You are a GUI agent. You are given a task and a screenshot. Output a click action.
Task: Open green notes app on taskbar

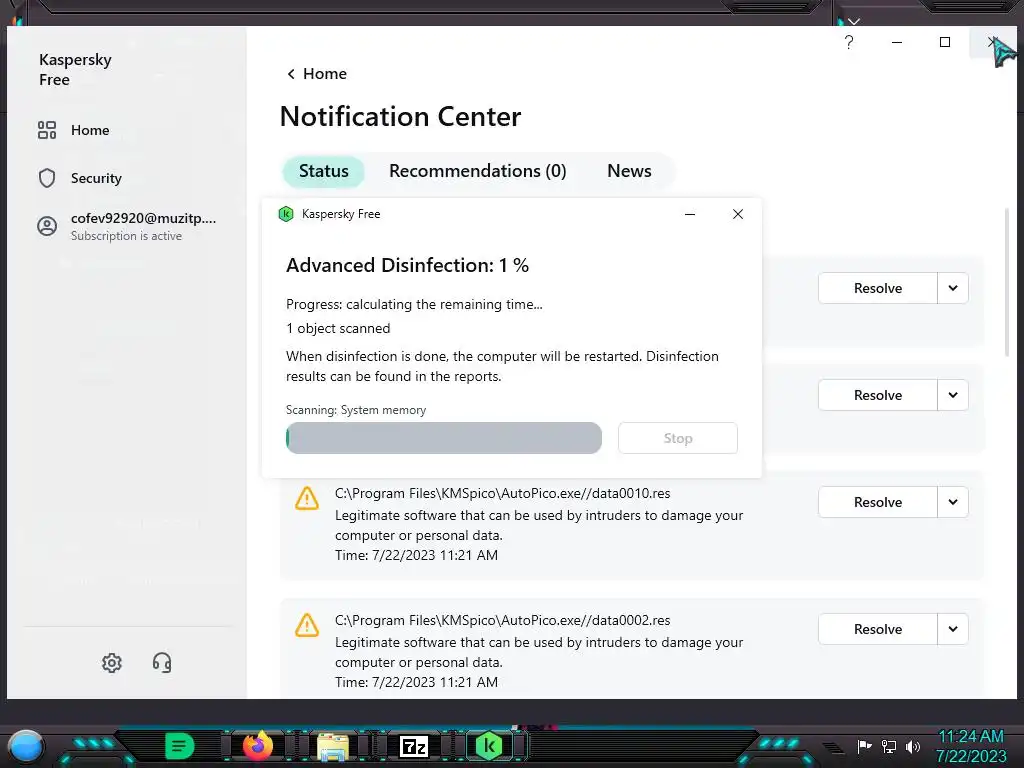click(x=179, y=746)
